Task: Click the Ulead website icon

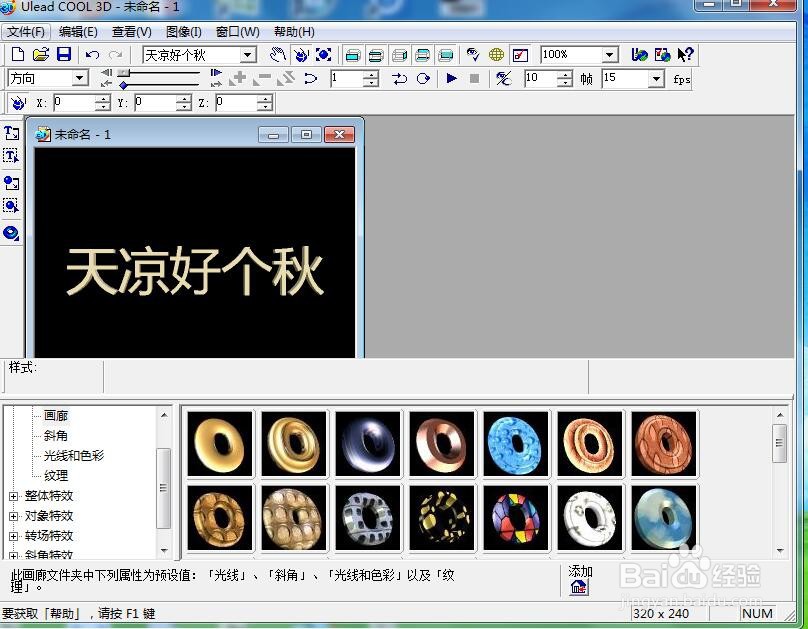Action: 639,55
